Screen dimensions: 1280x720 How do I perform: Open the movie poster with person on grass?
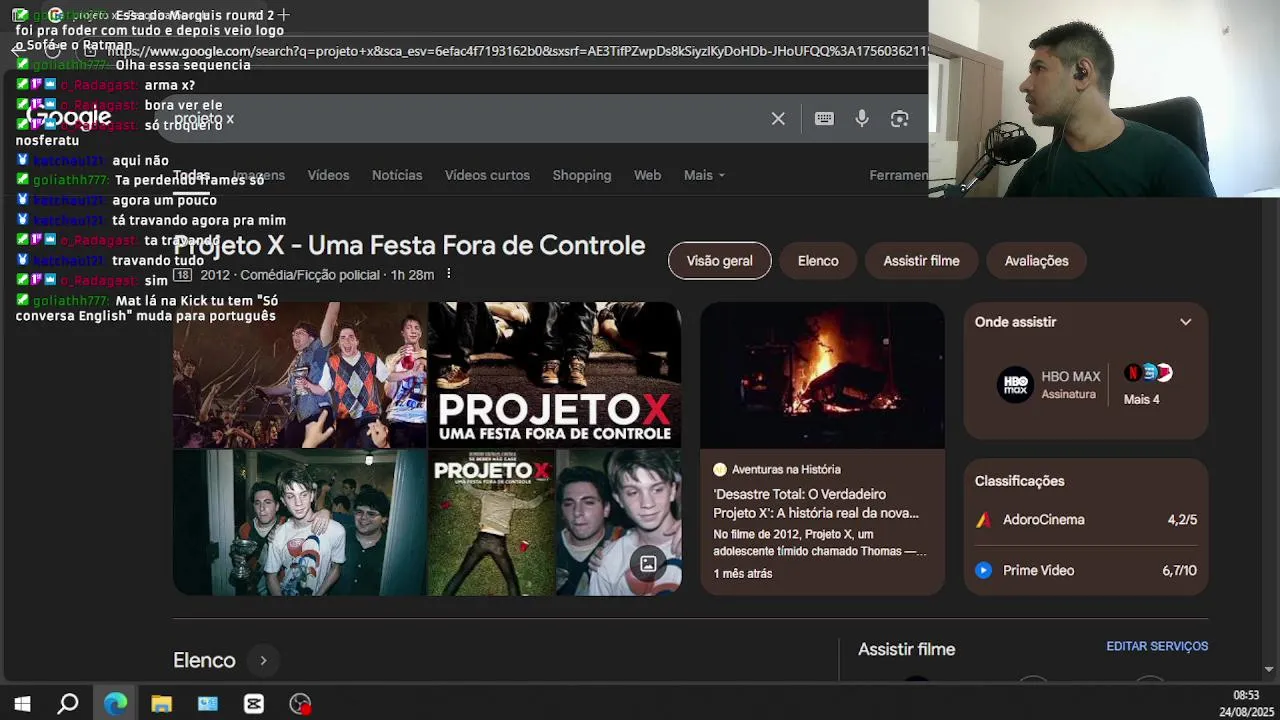(x=491, y=523)
